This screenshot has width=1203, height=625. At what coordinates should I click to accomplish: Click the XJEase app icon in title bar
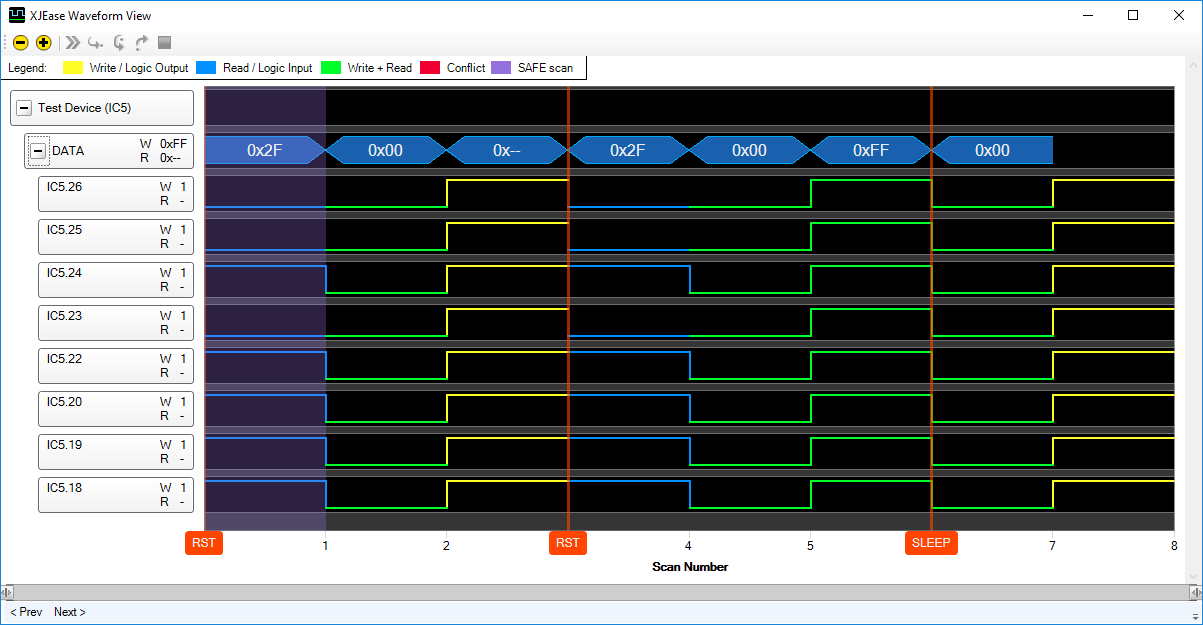click(16, 15)
